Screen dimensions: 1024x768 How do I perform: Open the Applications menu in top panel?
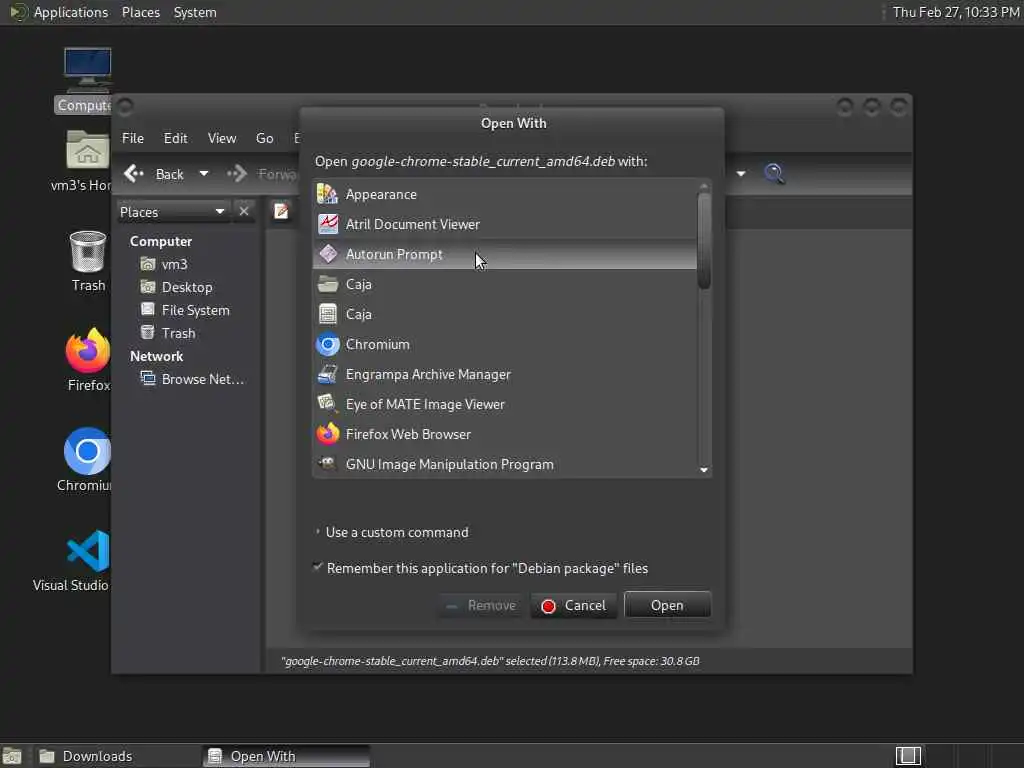click(71, 12)
